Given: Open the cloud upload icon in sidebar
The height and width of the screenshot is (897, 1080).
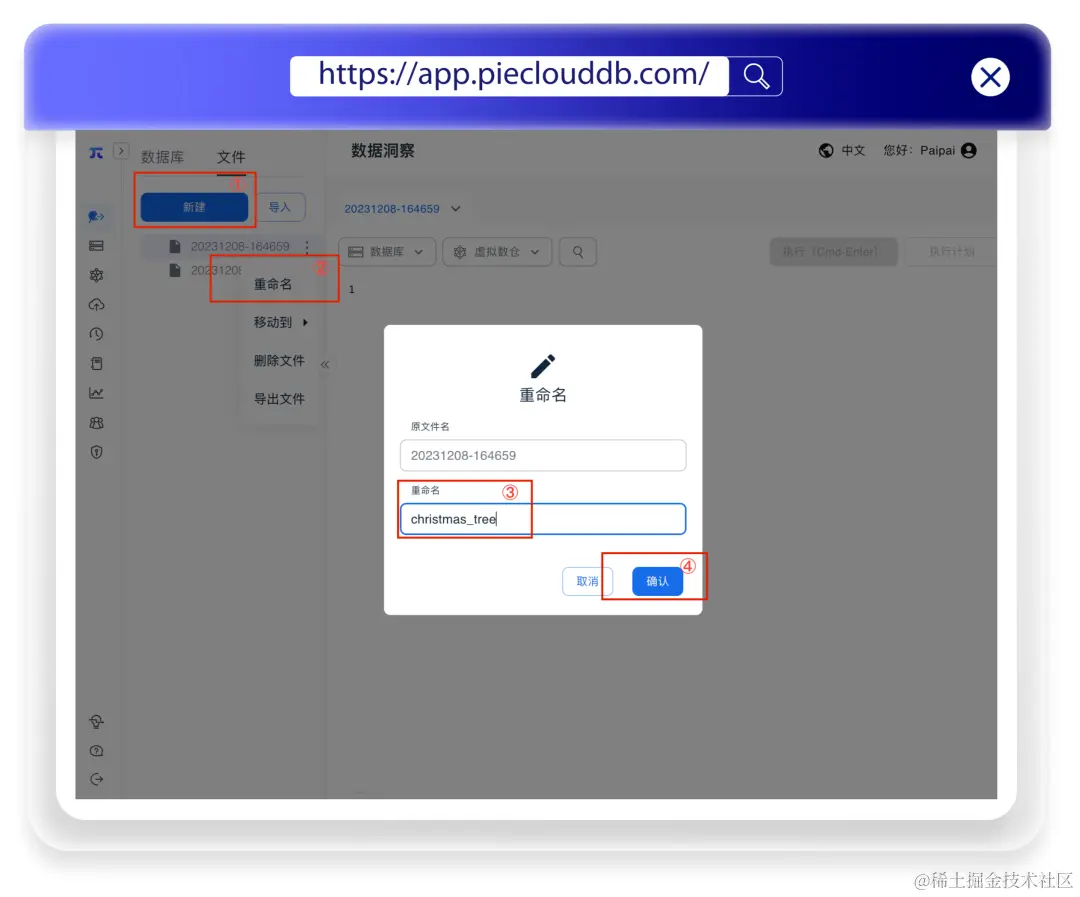Looking at the screenshot, I should [x=96, y=305].
